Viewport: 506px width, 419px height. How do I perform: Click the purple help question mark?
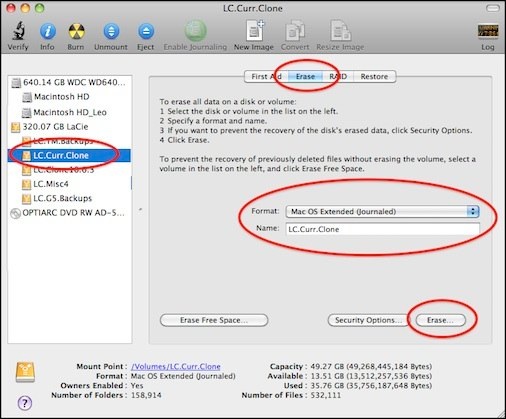(25, 403)
